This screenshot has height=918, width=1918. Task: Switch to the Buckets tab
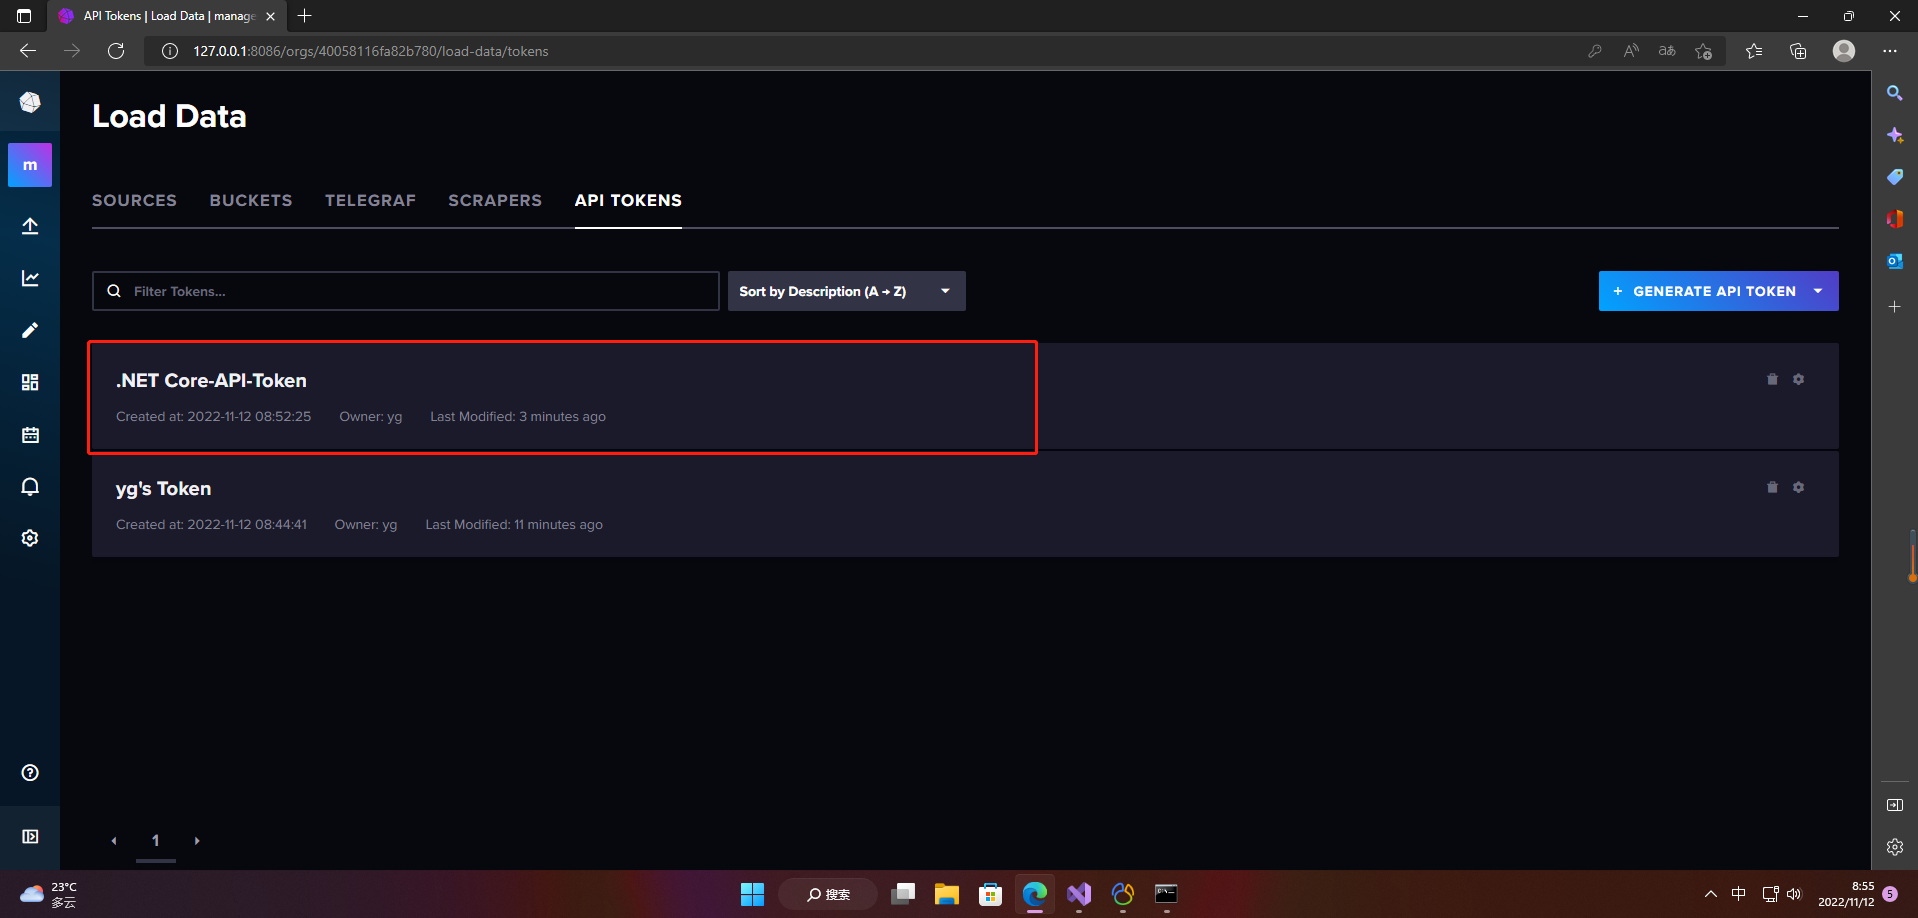pyautogui.click(x=251, y=200)
